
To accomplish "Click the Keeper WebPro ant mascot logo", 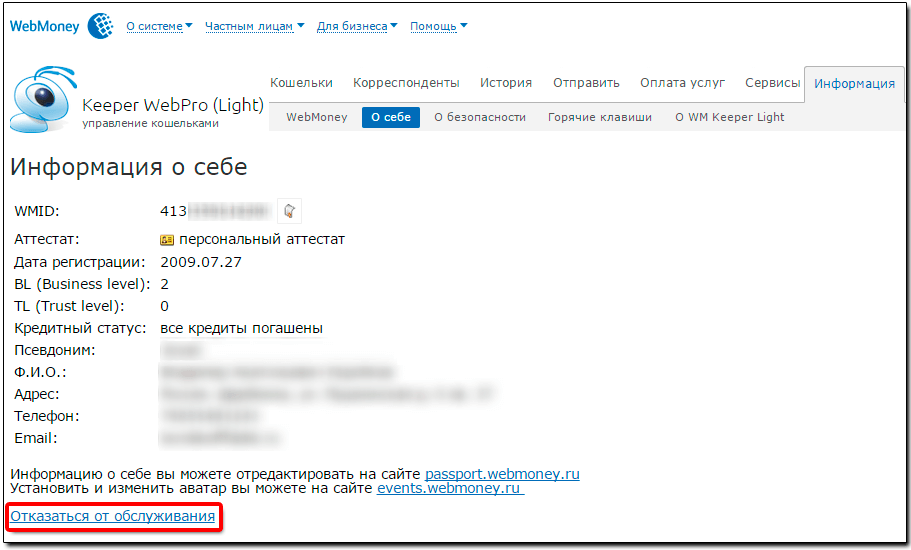I will pos(44,100).
